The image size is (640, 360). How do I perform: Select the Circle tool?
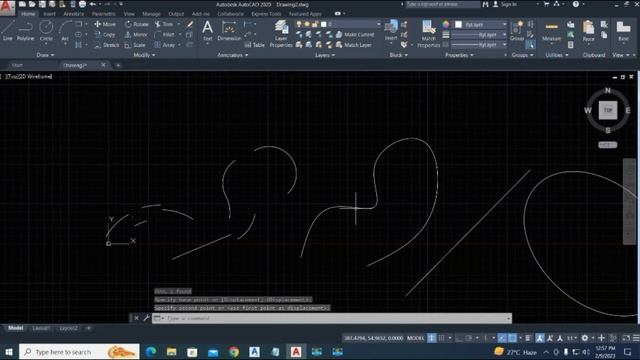click(46, 31)
